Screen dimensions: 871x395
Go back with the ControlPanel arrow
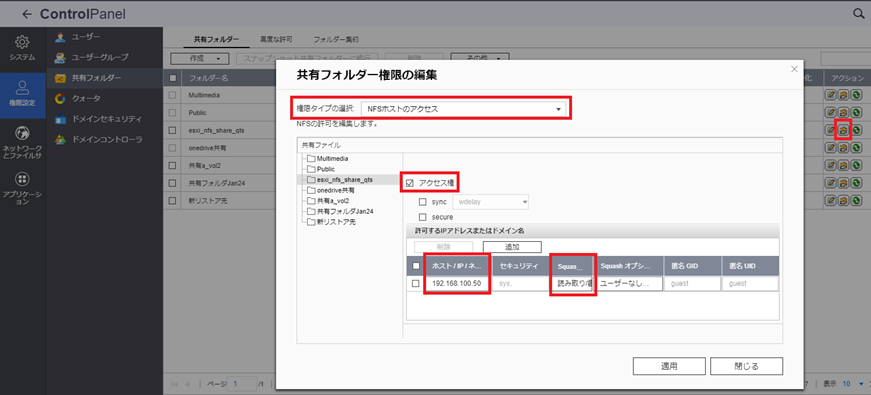[x=27, y=14]
